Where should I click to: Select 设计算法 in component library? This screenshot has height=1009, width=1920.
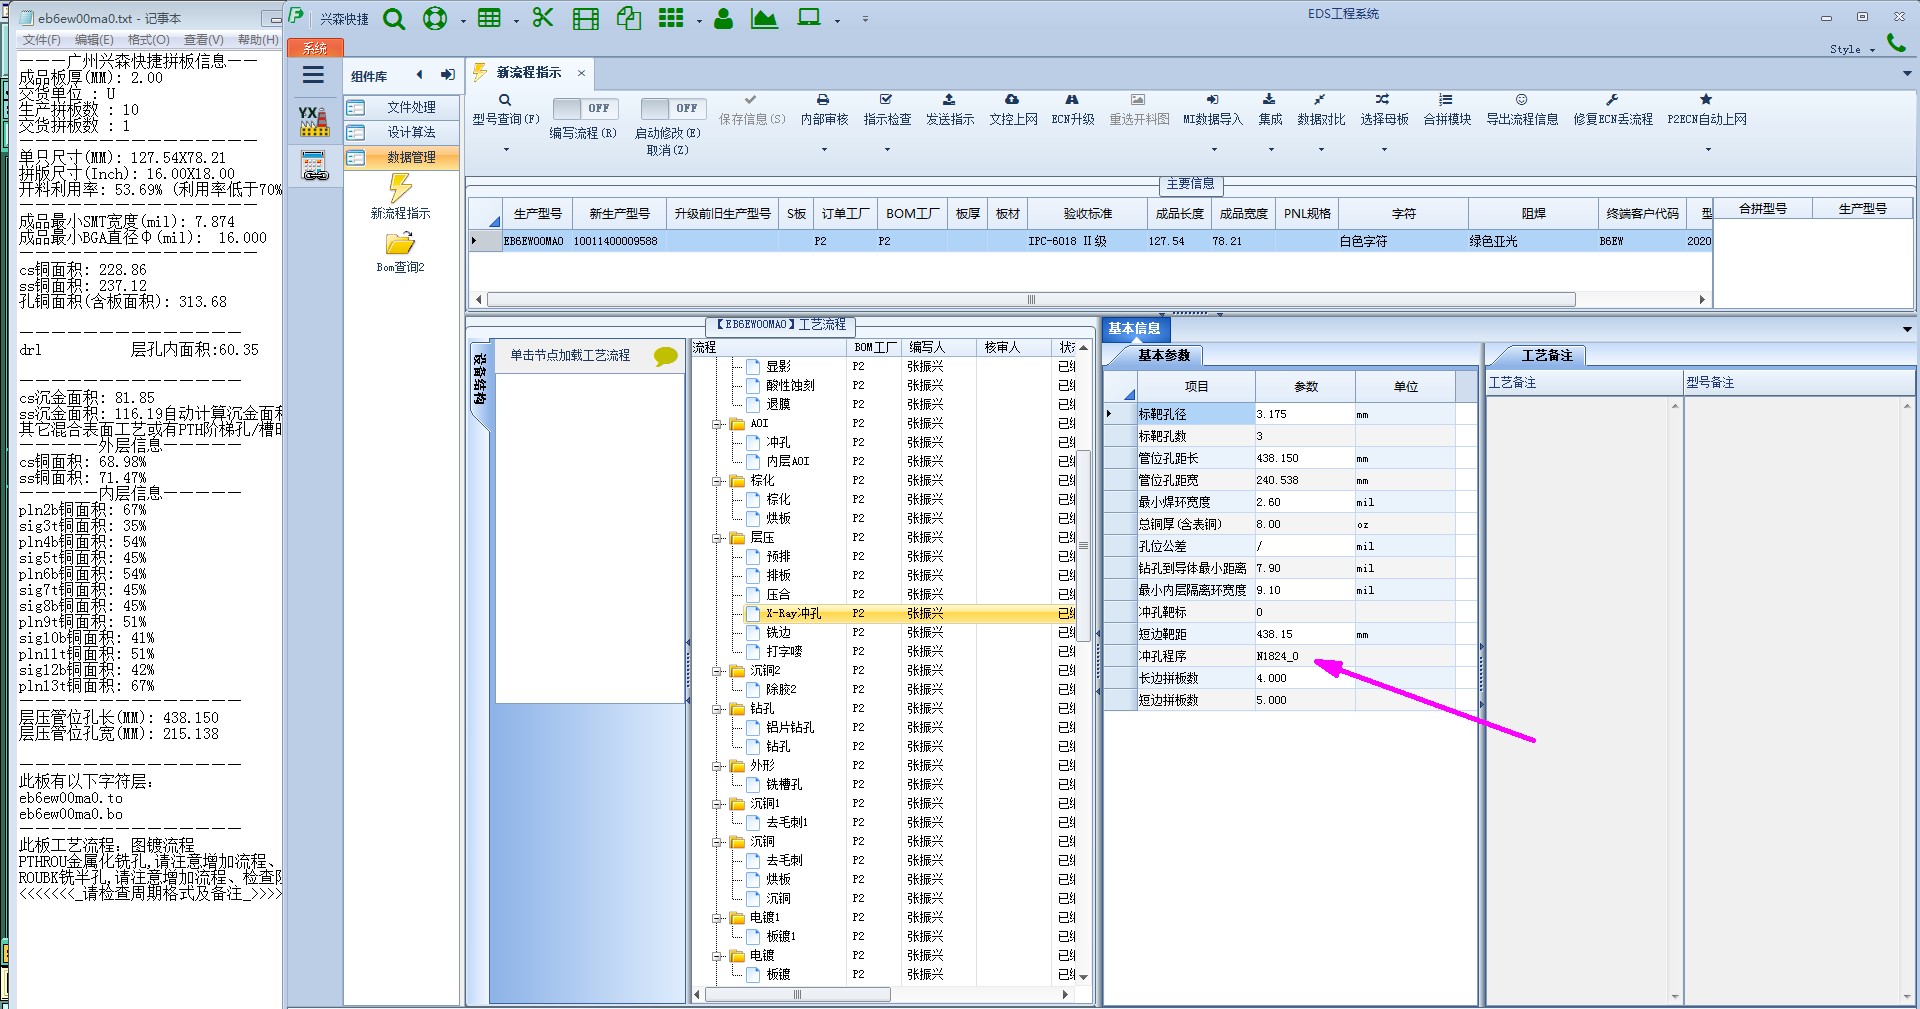(402, 132)
